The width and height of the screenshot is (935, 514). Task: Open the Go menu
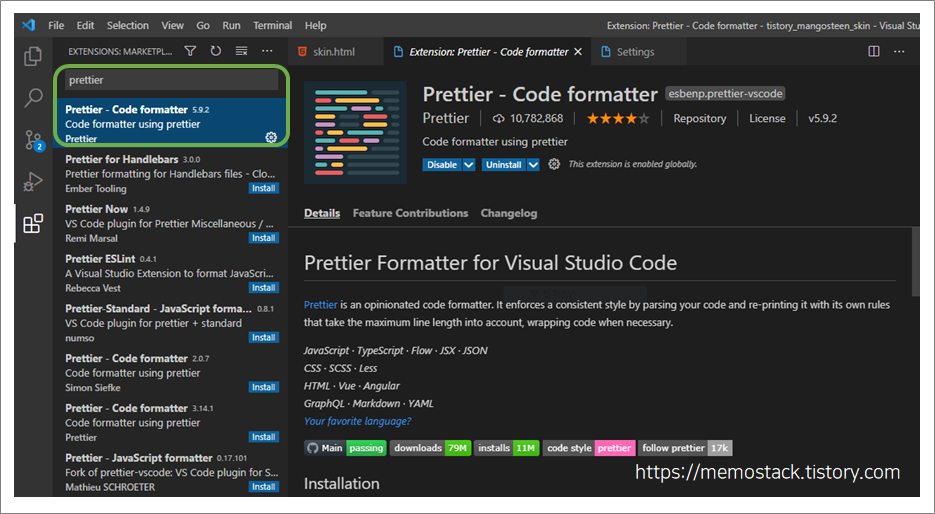coord(203,25)
